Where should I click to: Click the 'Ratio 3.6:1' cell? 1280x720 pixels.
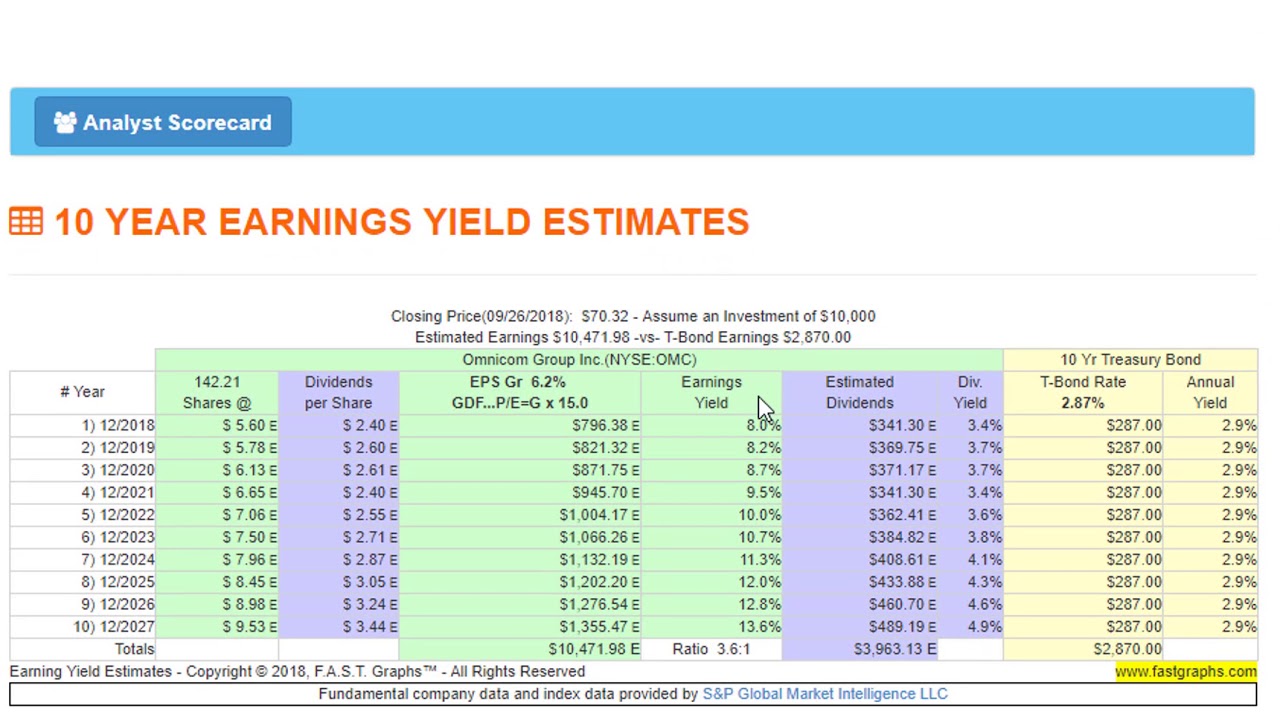[711, 649]
